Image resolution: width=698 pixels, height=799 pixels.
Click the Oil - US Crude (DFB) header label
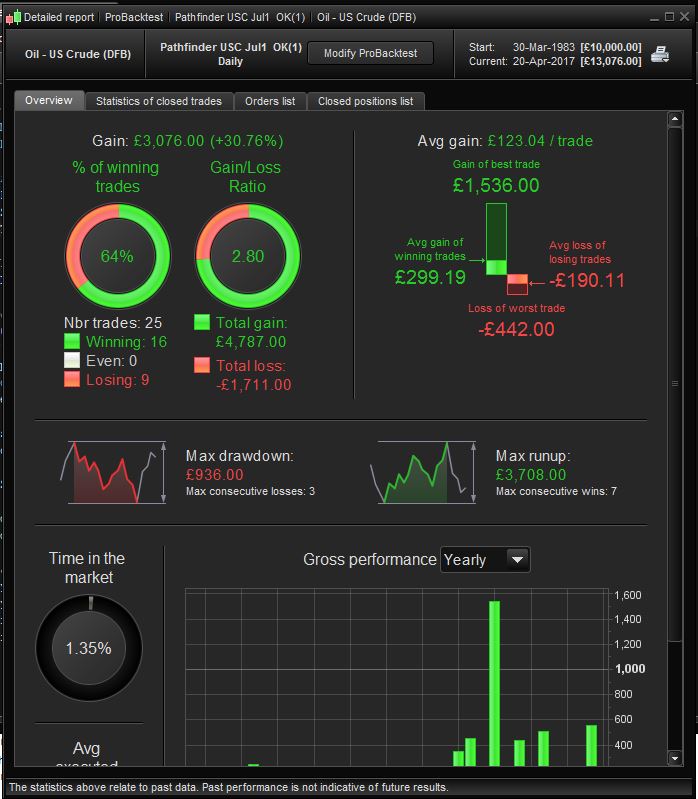78,54
